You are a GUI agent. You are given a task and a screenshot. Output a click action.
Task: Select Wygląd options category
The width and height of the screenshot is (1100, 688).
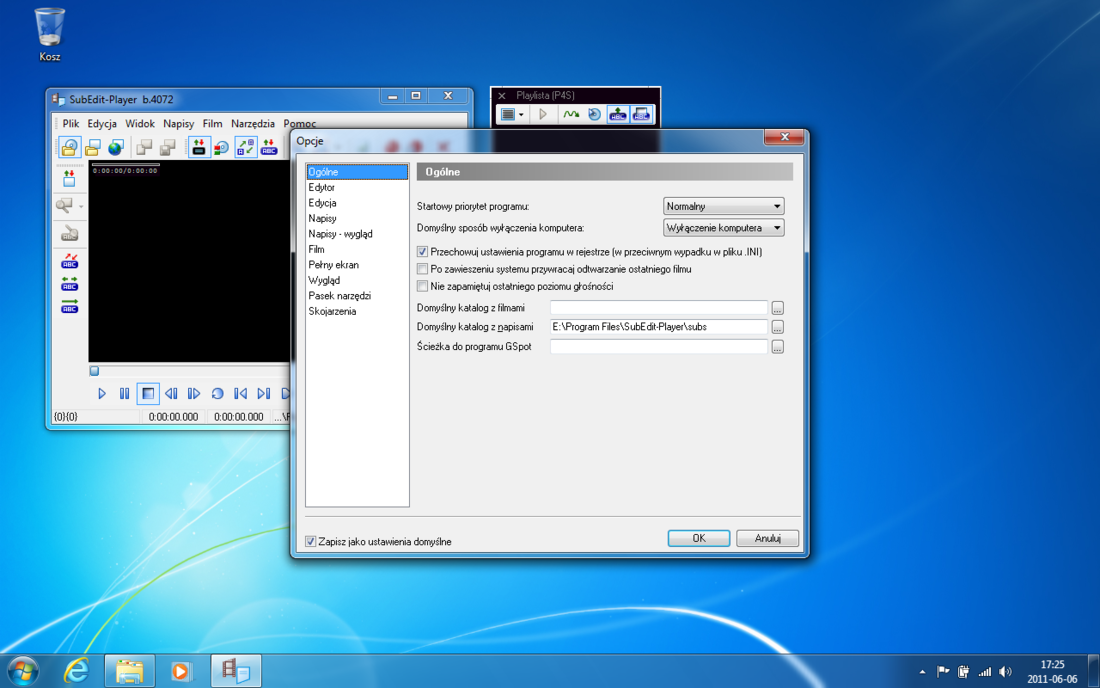point(324,280)
